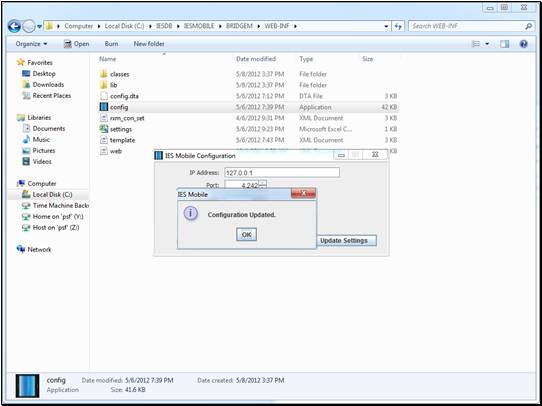The width and height of the screenshot is (542, 406).
Task: Click OK in the Configuration Updated dialog
Action: pyautogui.click(x=246, y=234)
